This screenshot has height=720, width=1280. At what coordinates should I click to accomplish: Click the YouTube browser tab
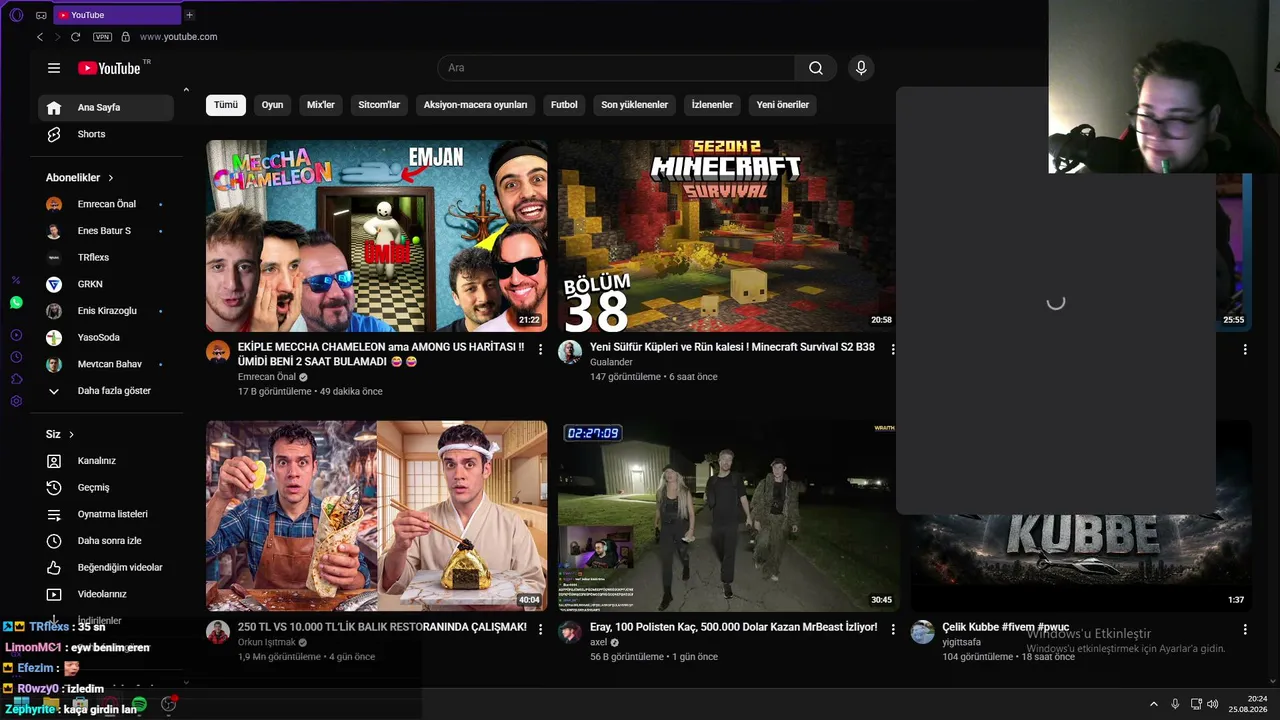pyautogui.click(x=116, y=15)
